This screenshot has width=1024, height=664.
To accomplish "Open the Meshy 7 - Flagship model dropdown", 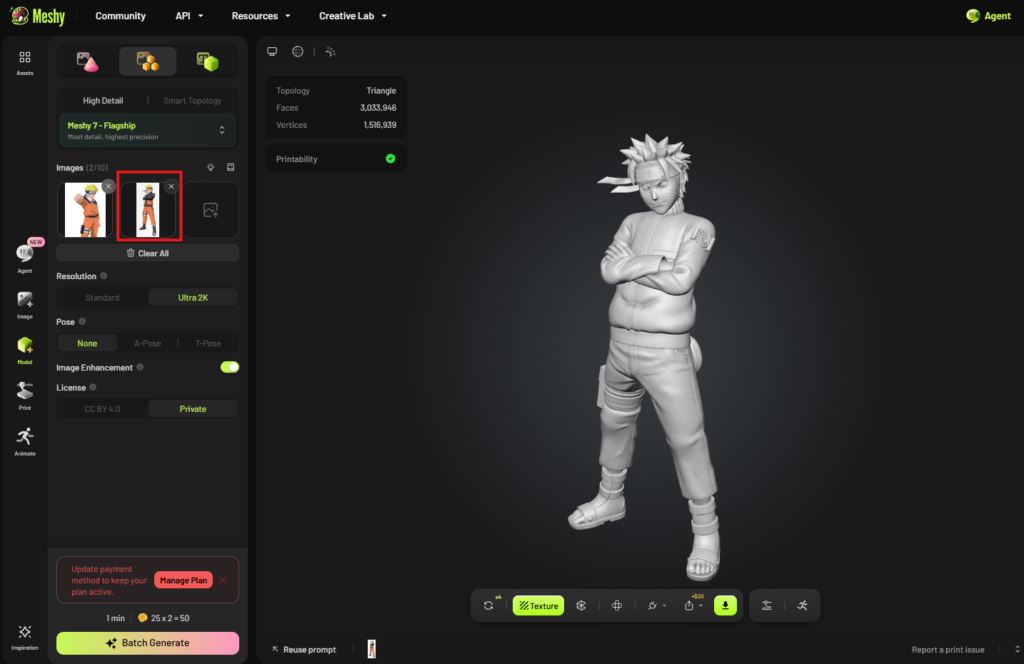I will click(x=148, y=131).
